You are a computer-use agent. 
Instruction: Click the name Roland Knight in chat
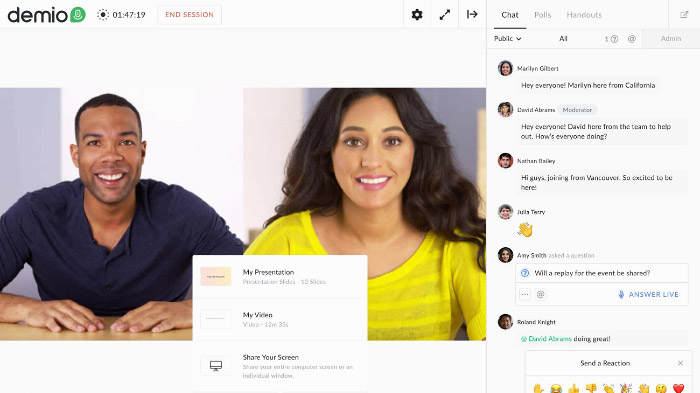pos(536,322)
